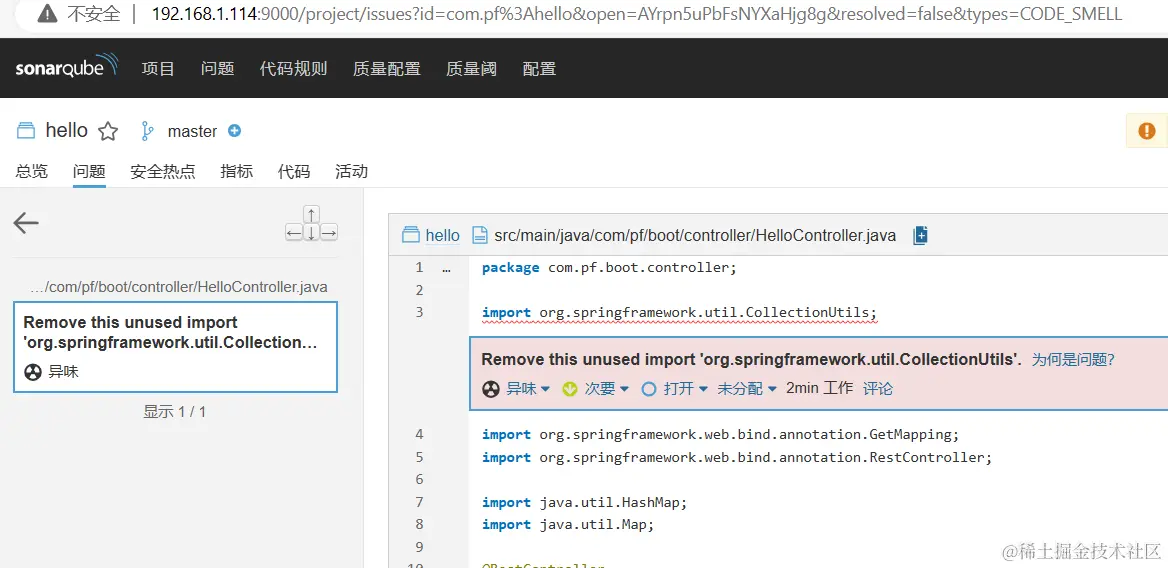Switch to the 总览 tab
The height and width of the screenshot is (568, 1168).
(31, 171)
